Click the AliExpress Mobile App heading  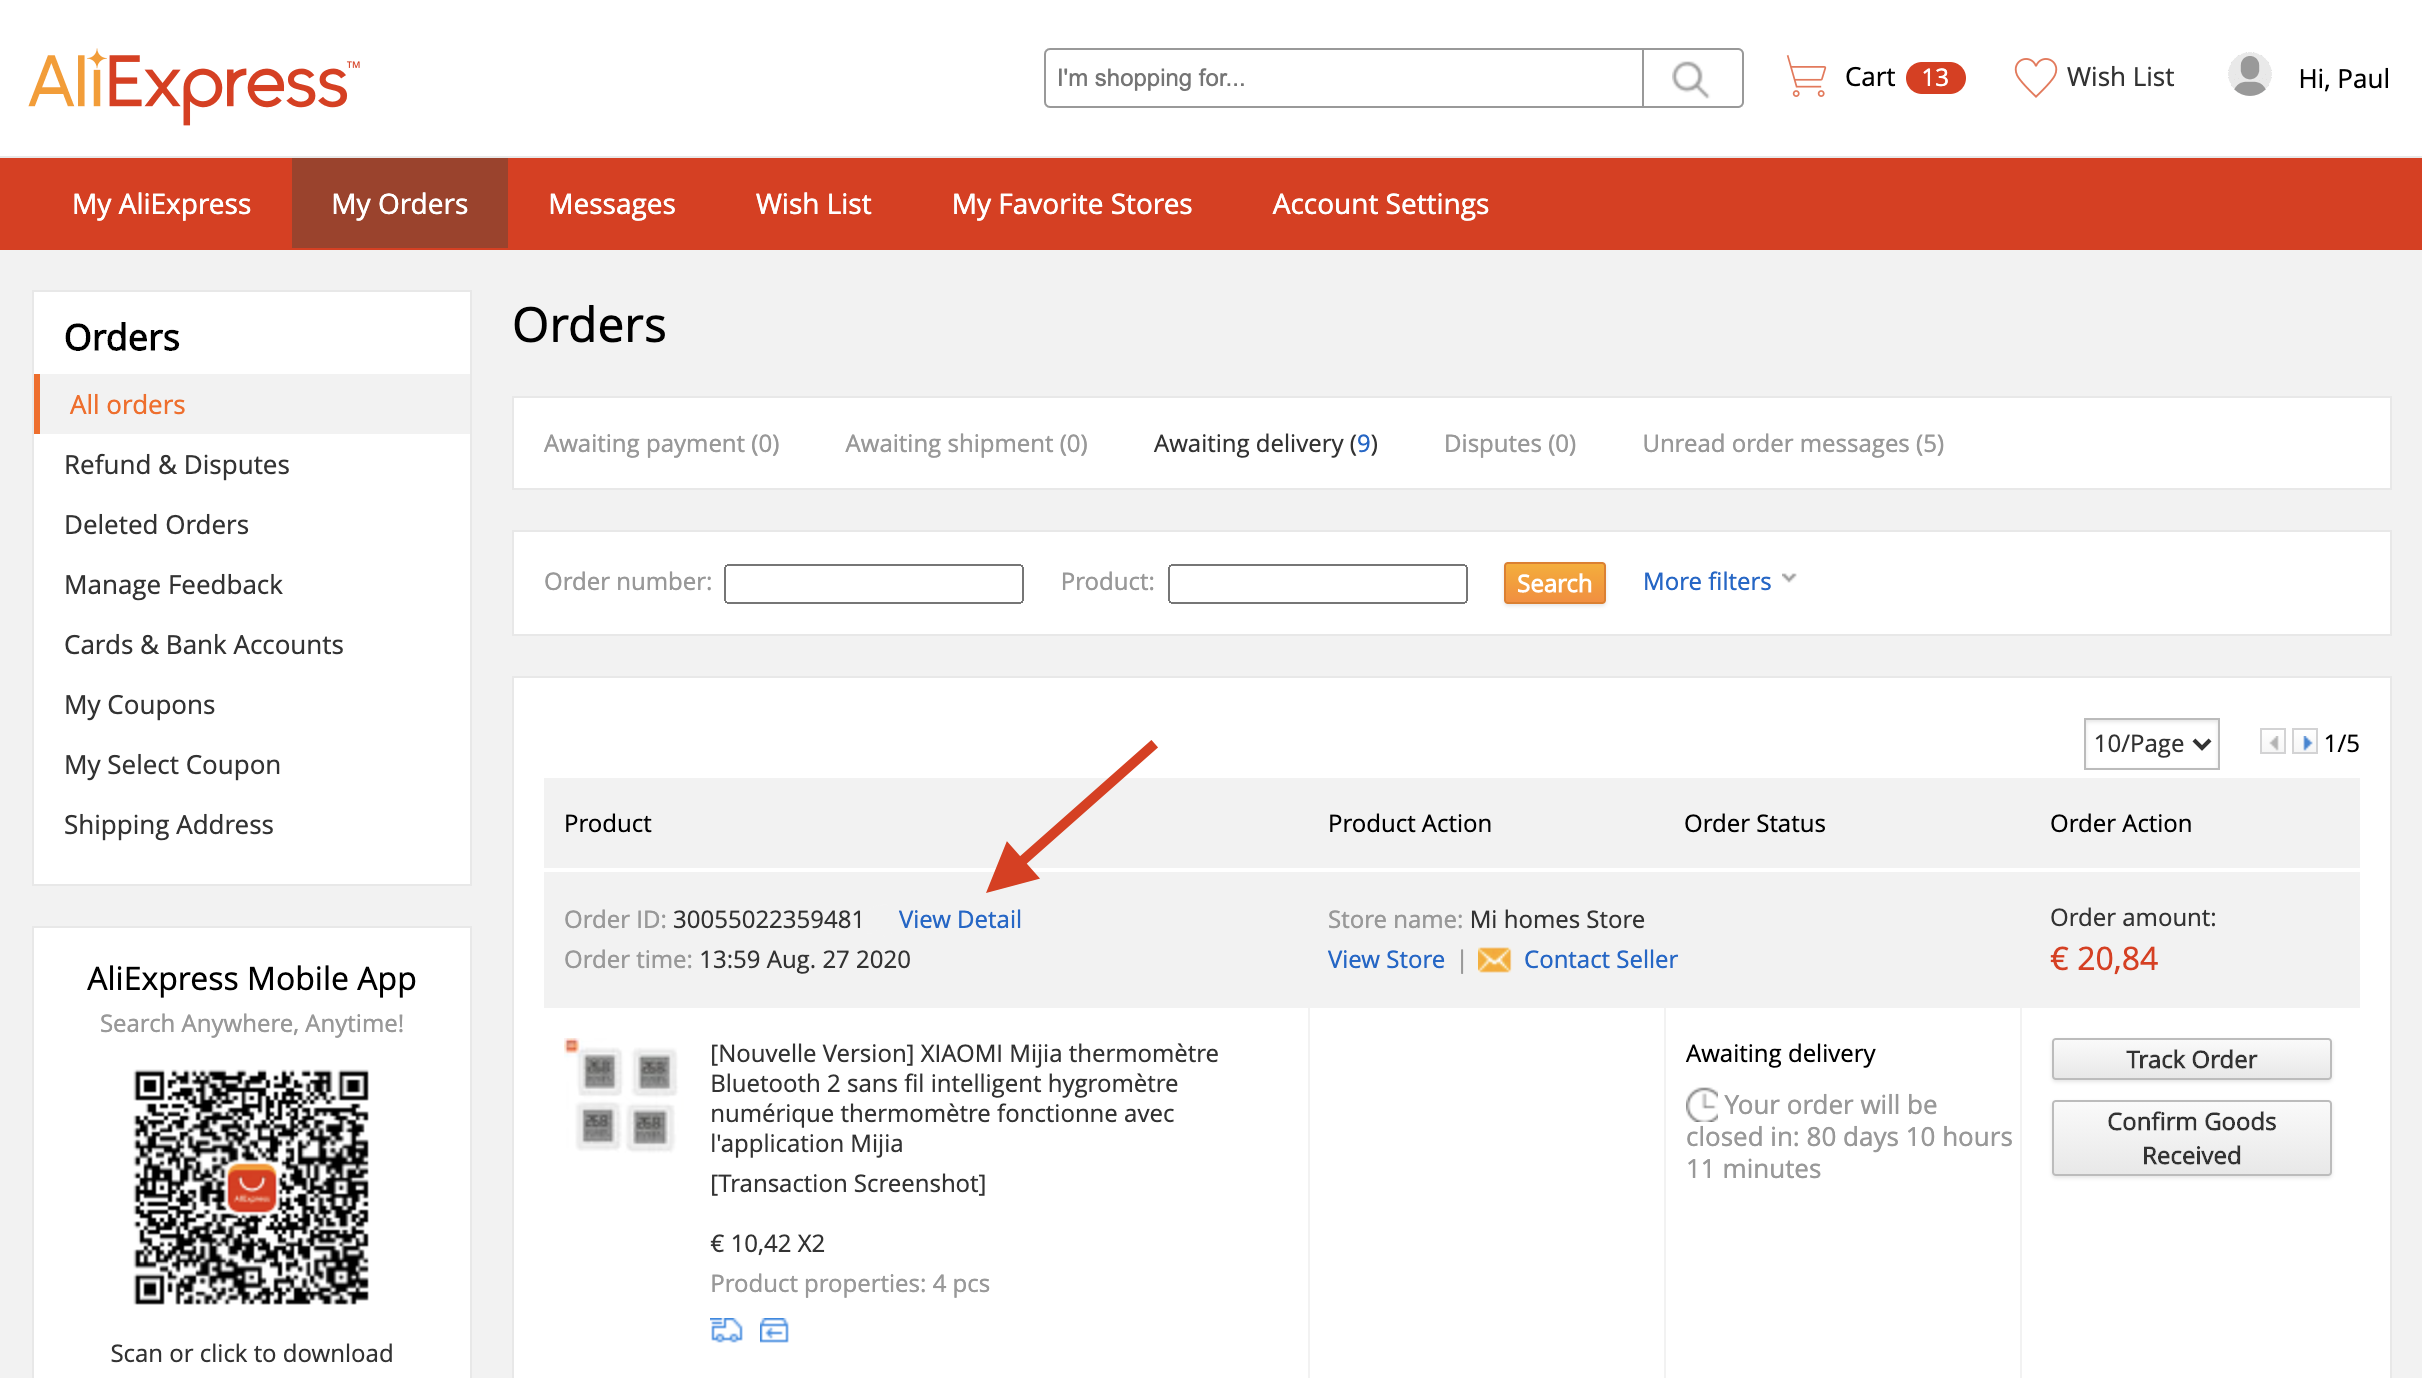[x=252, y=978]
